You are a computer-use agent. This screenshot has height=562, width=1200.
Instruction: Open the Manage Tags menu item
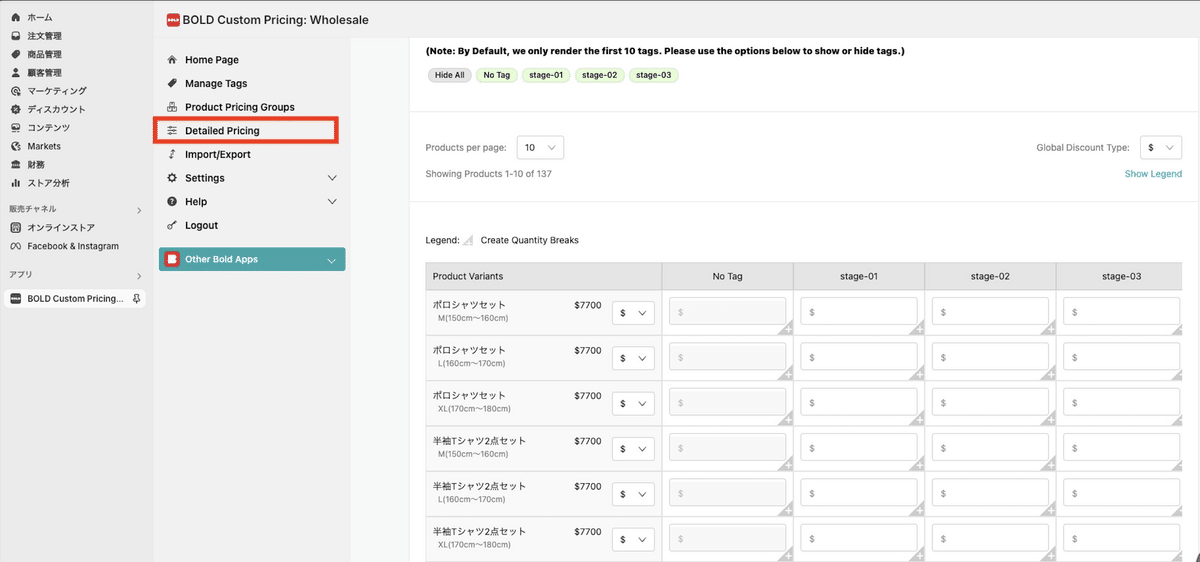click(x=216, y=84)
